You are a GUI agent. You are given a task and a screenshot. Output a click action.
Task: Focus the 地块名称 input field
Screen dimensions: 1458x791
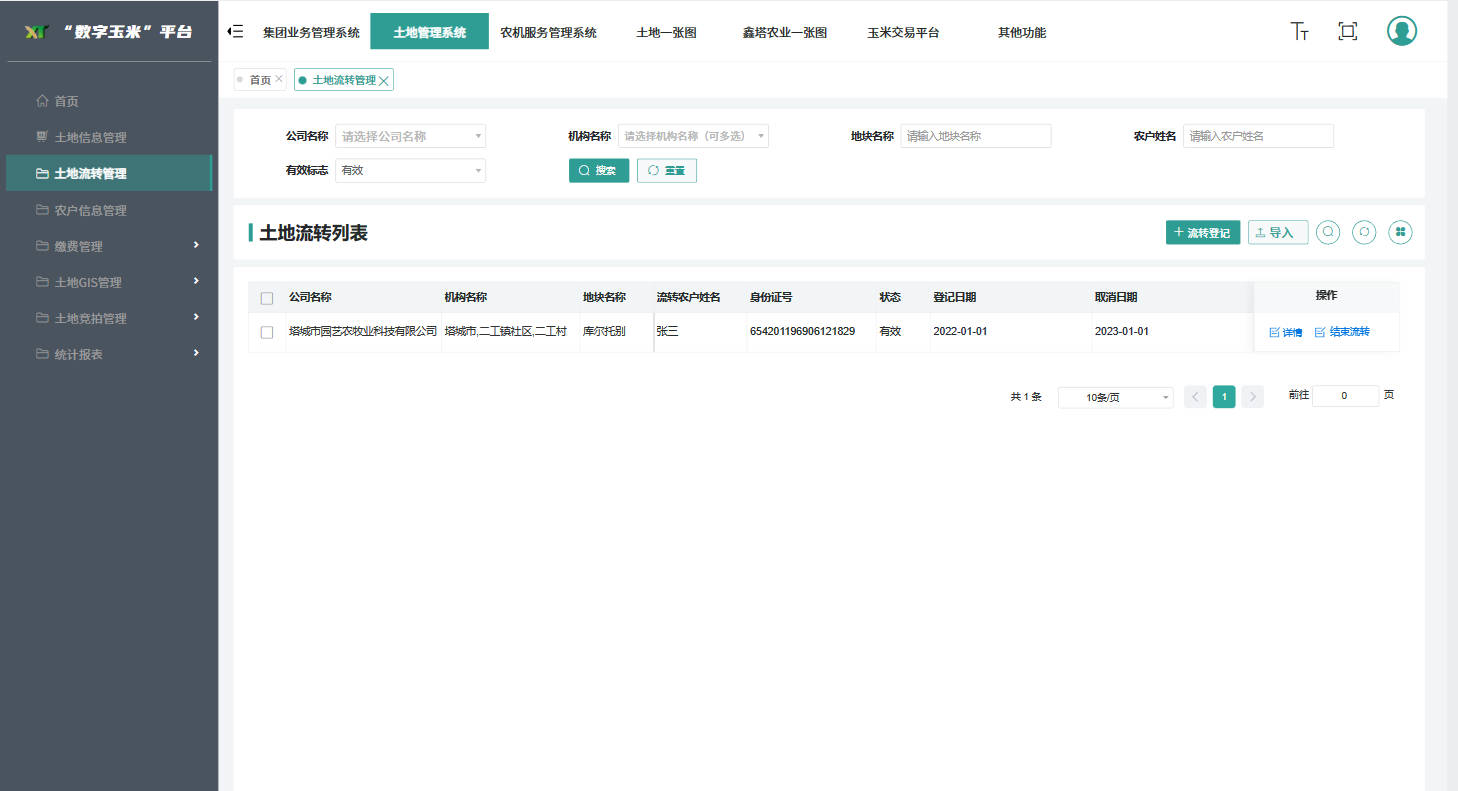(x=976, y=136)
